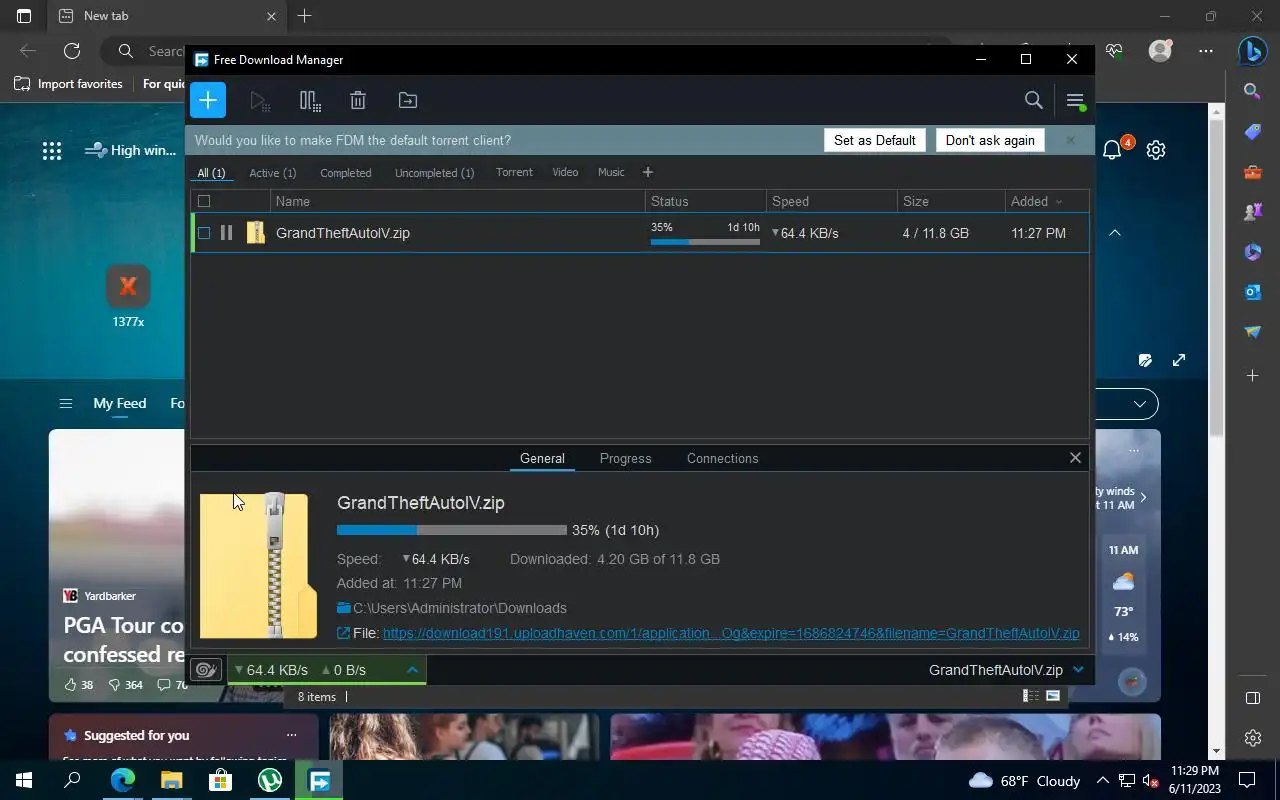This screenshot has width=1280, height=800.
Task: Click the zip file icon in the download row
Action: tap(256, 233)
